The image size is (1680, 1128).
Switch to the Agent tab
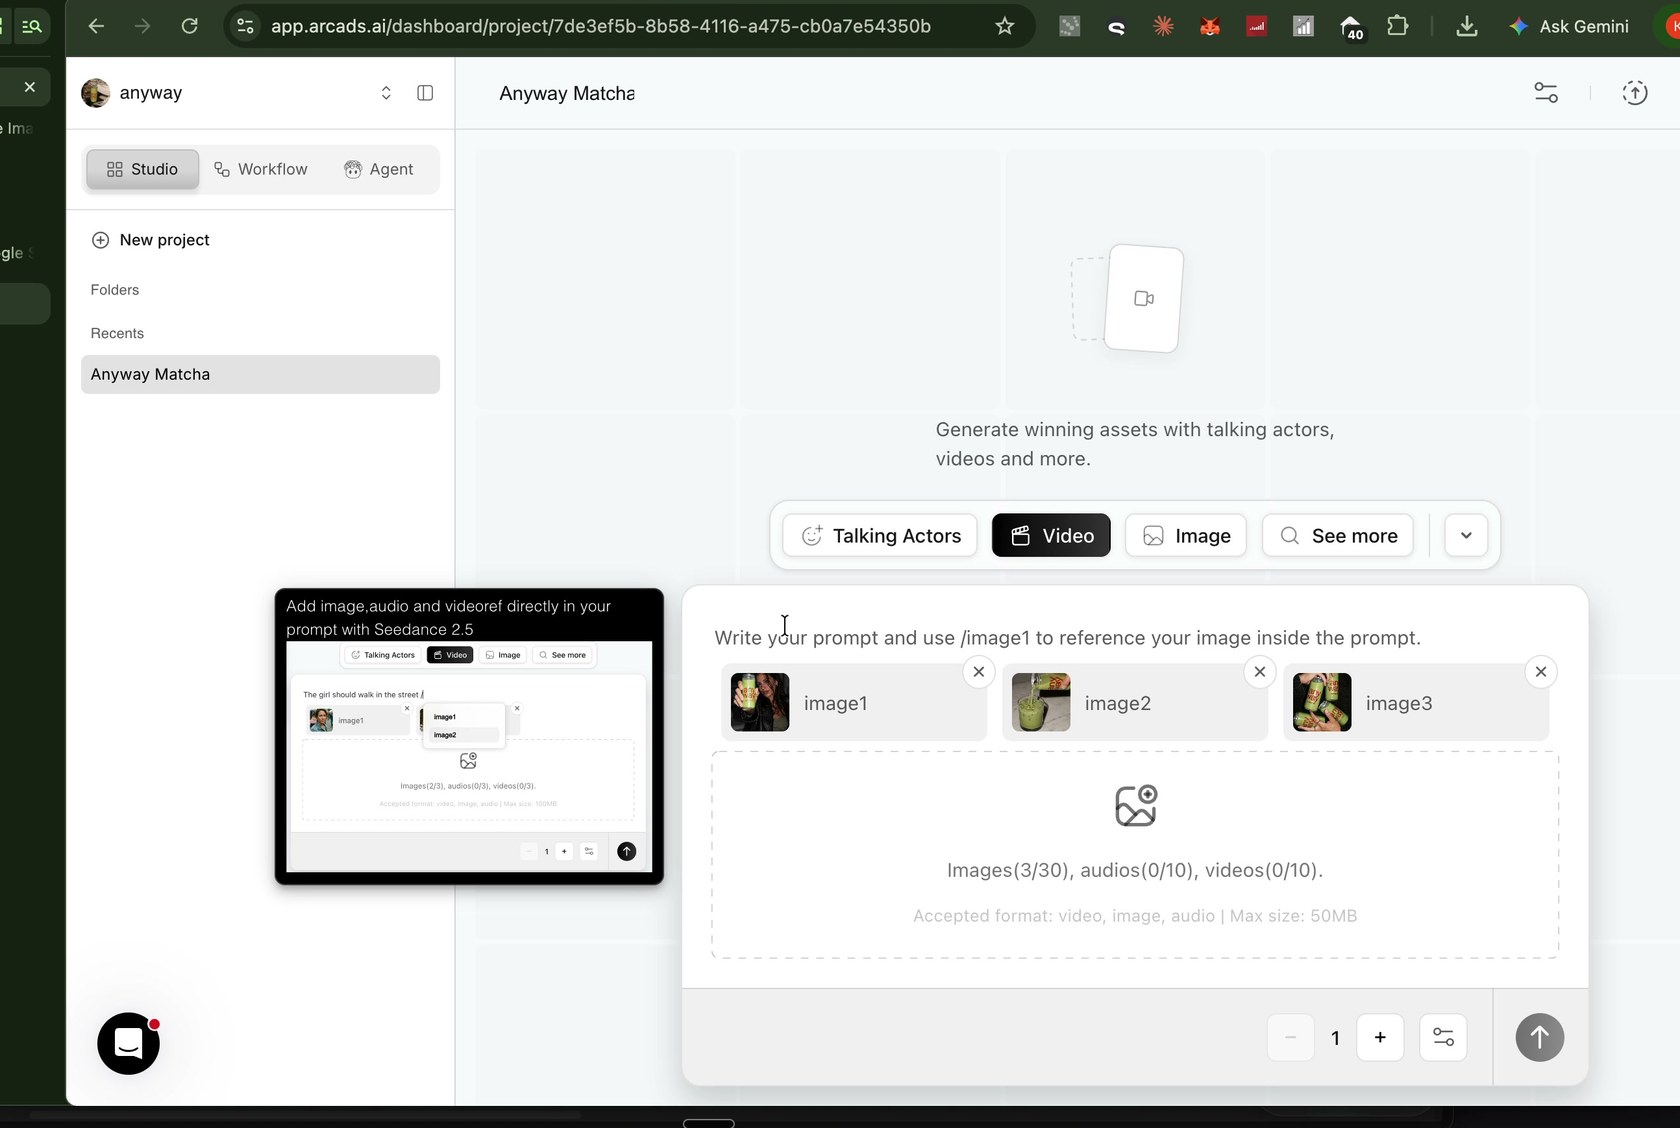(x=378, y=169)
